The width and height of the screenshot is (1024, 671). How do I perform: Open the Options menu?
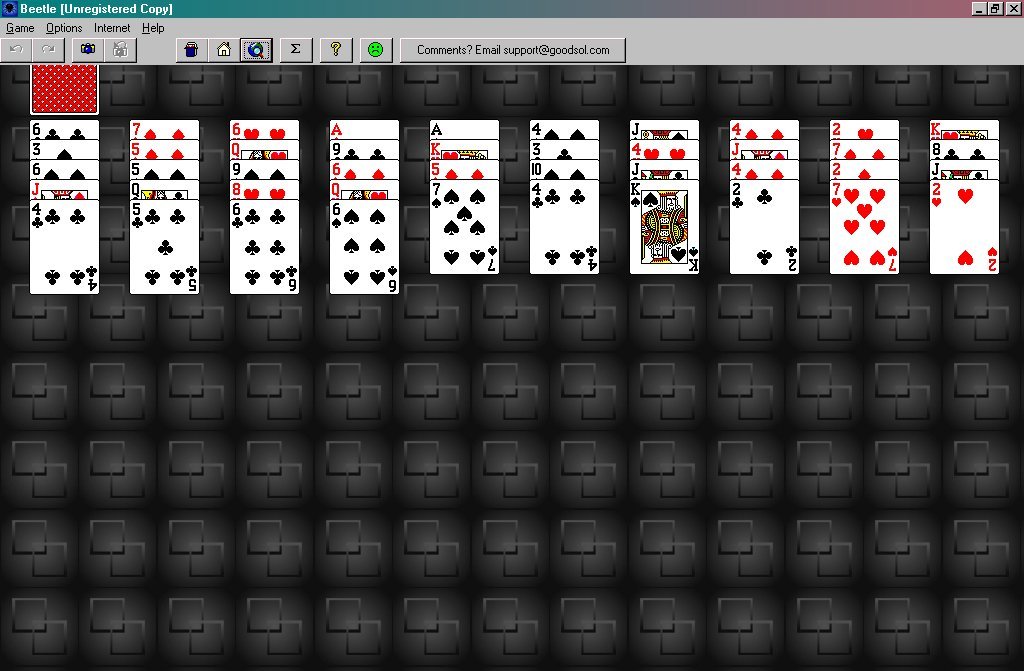(64, 28)
